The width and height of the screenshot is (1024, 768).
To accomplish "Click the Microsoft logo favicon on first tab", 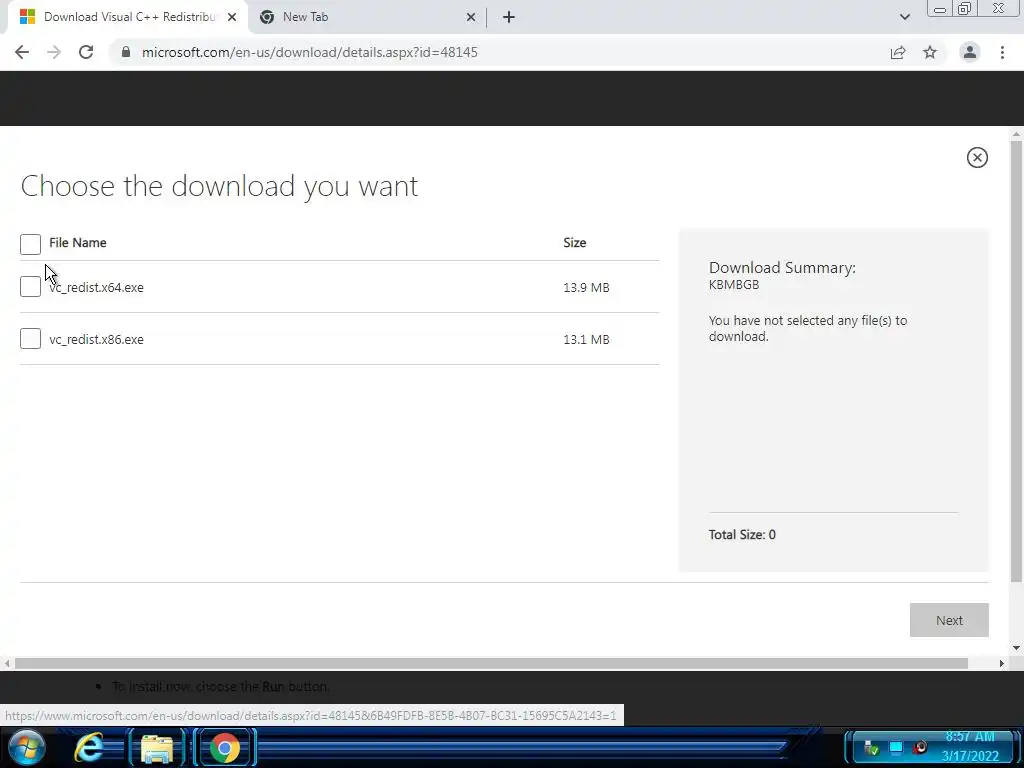I will (27, 17).
